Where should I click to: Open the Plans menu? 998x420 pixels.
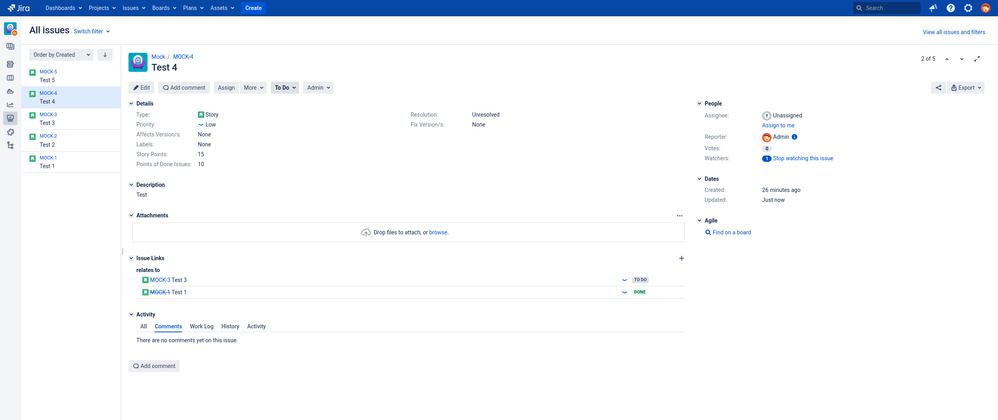pos(194,8)
